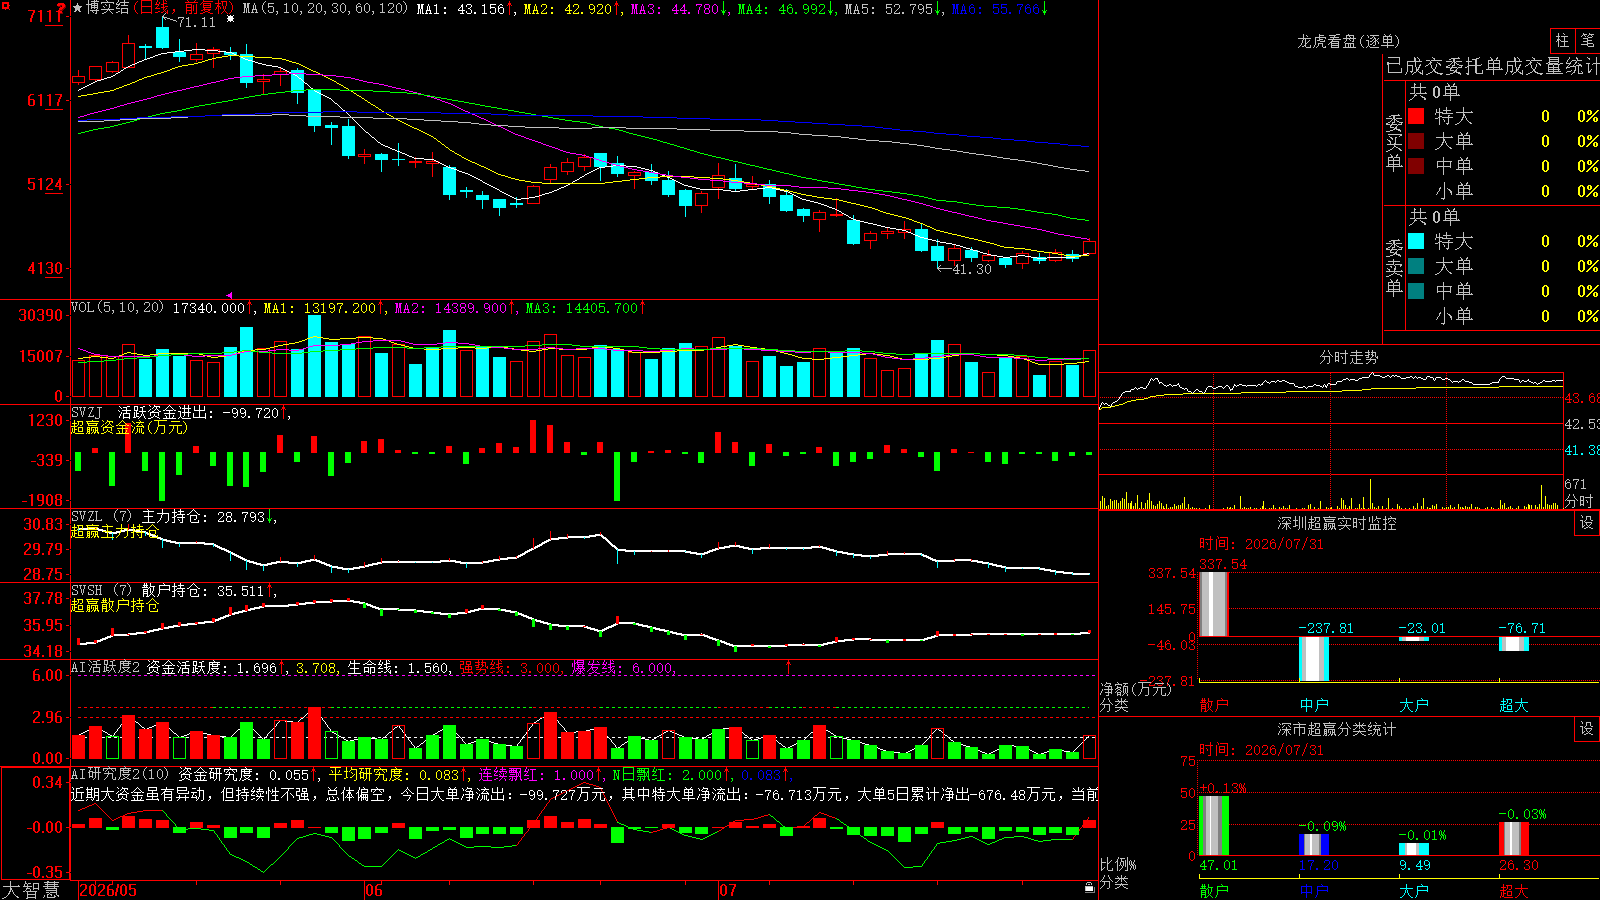Click the 分时走势 panel title

click(1348, 357)
